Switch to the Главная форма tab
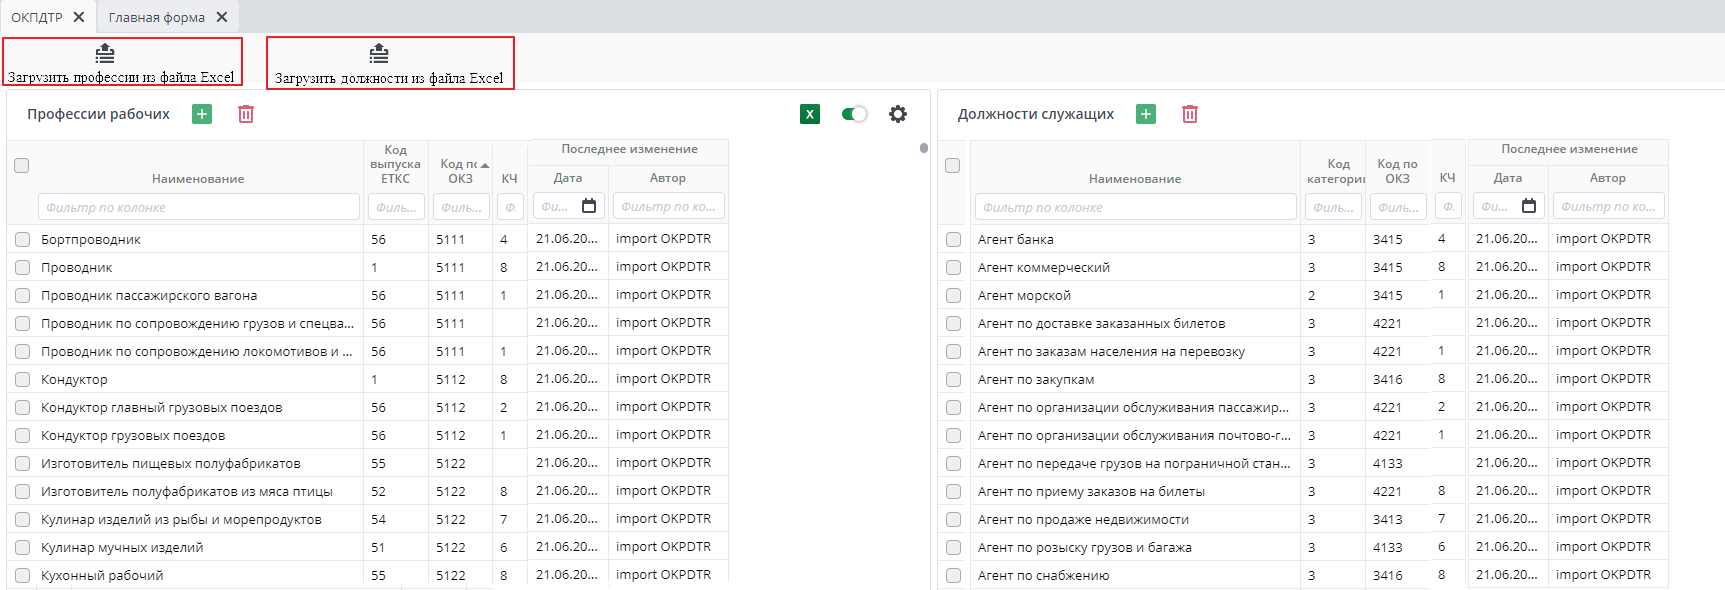This screenshot has width=1725, height=590. pos(157,17)
